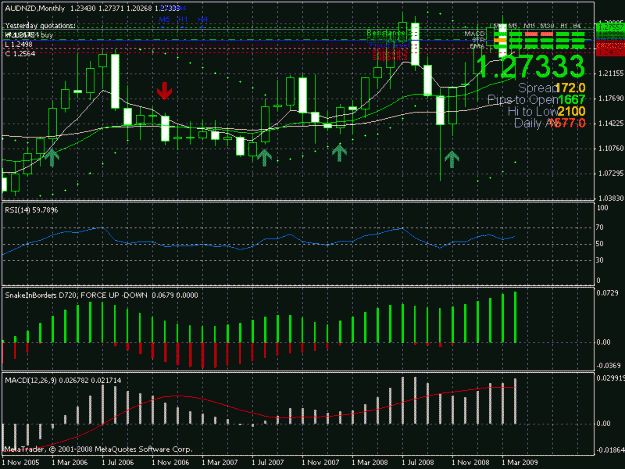Viewport: 625px width, 469px height.
Task: Click the blue M5 timeframe label
Action: point(164,19)
